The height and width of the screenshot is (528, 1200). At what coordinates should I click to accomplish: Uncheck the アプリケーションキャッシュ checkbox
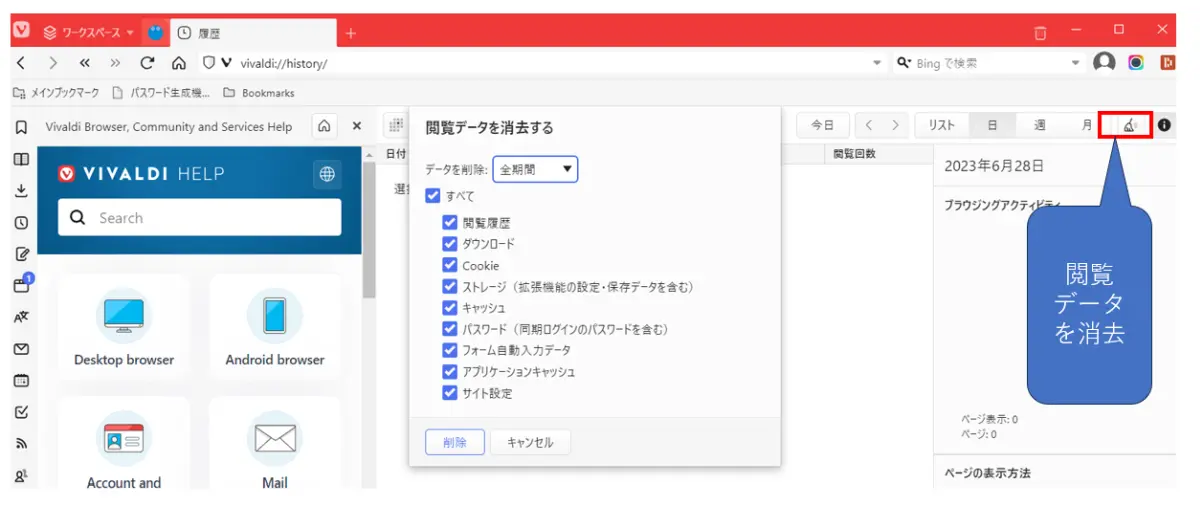tap(449, 372)
